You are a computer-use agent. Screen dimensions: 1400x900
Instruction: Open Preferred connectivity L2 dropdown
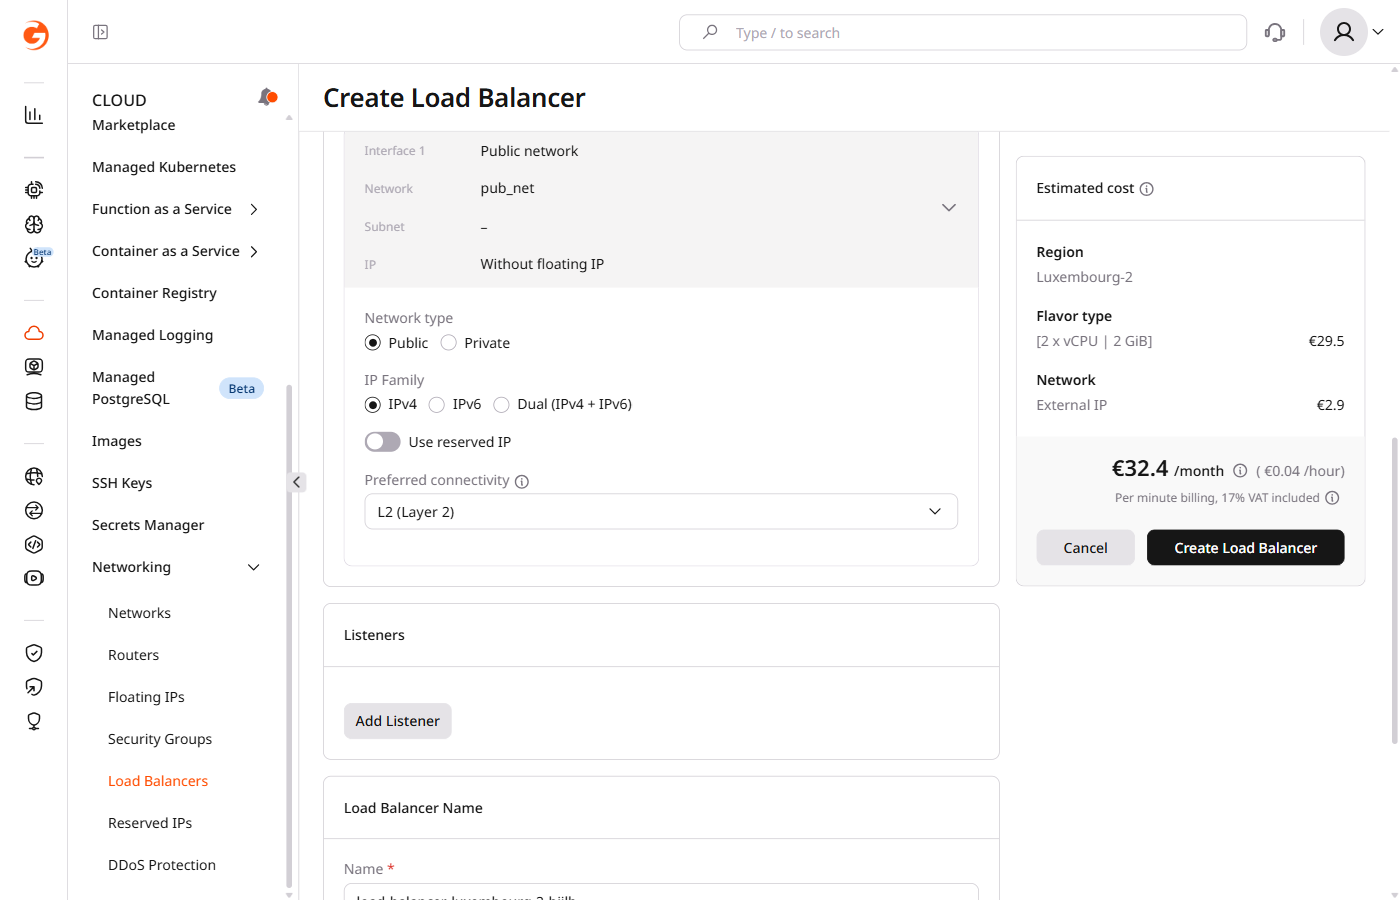[x=661, y=512]
